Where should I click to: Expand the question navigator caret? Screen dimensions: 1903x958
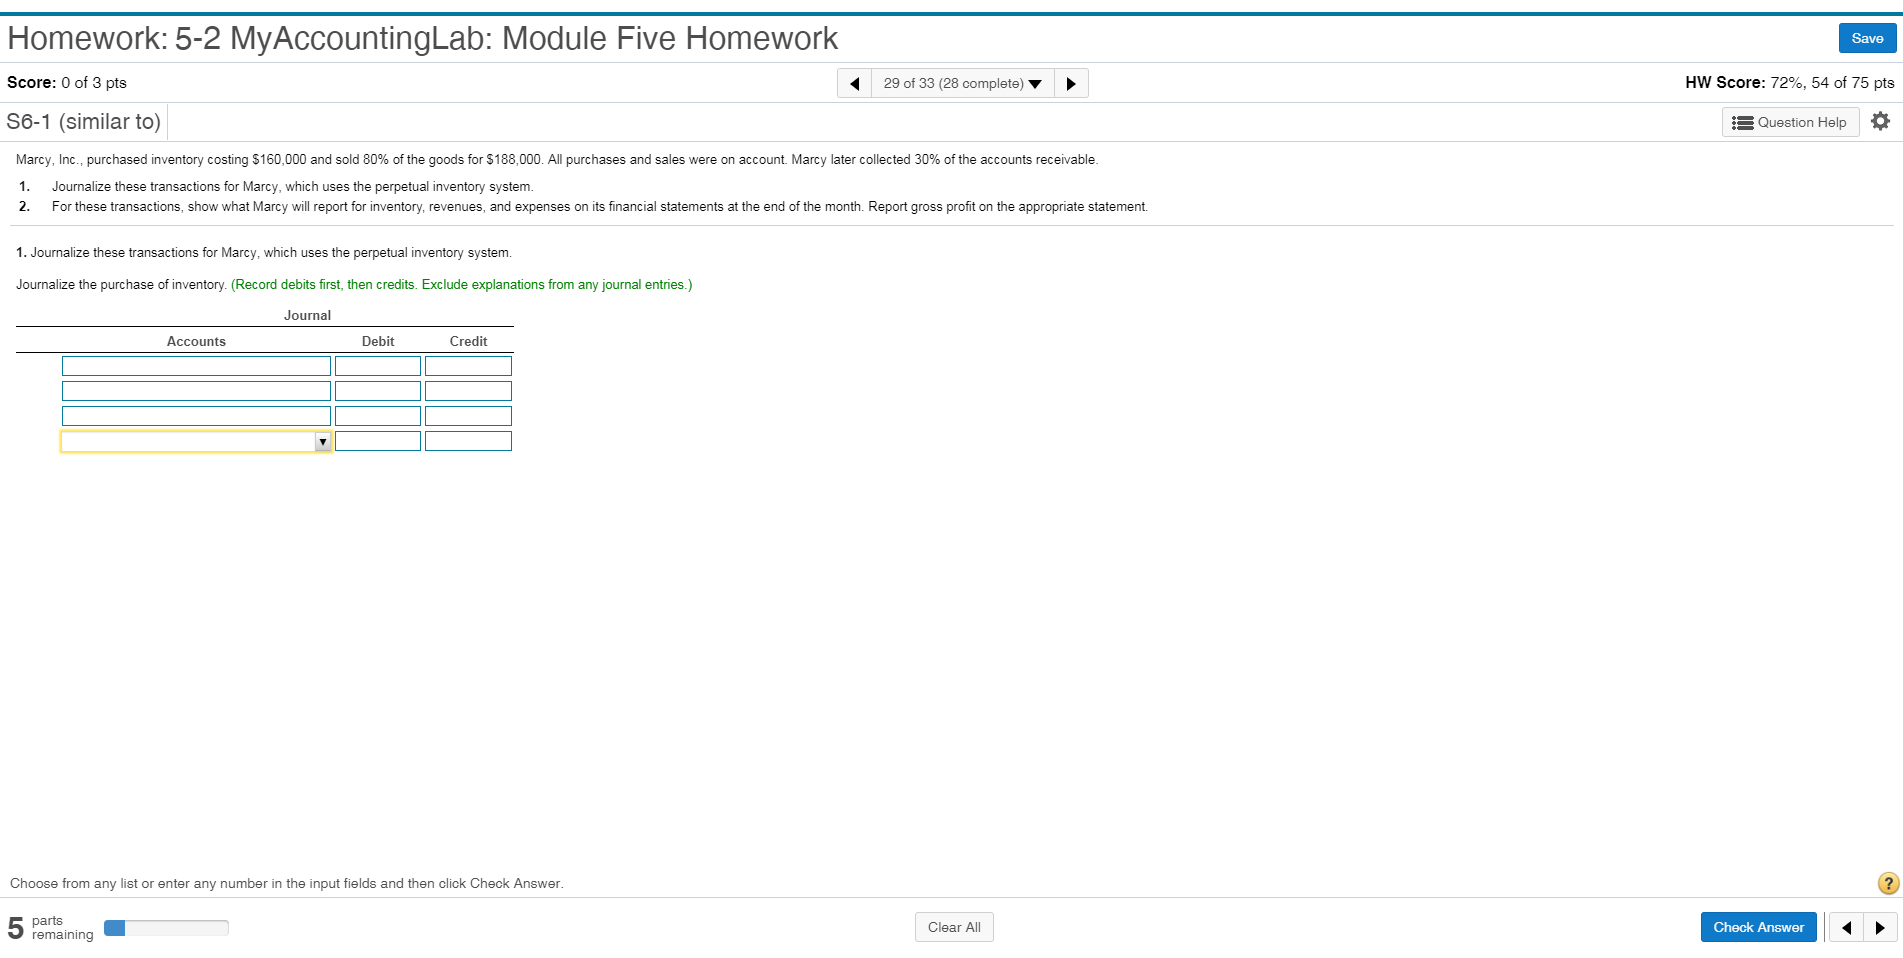click(x=1036, y=84)
